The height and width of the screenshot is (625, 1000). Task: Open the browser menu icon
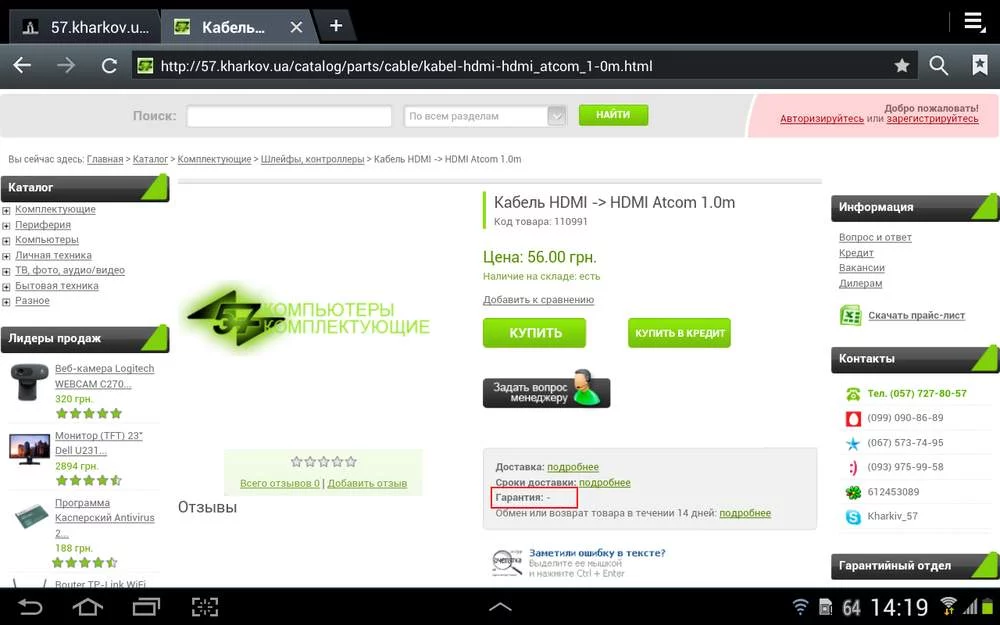974,22
